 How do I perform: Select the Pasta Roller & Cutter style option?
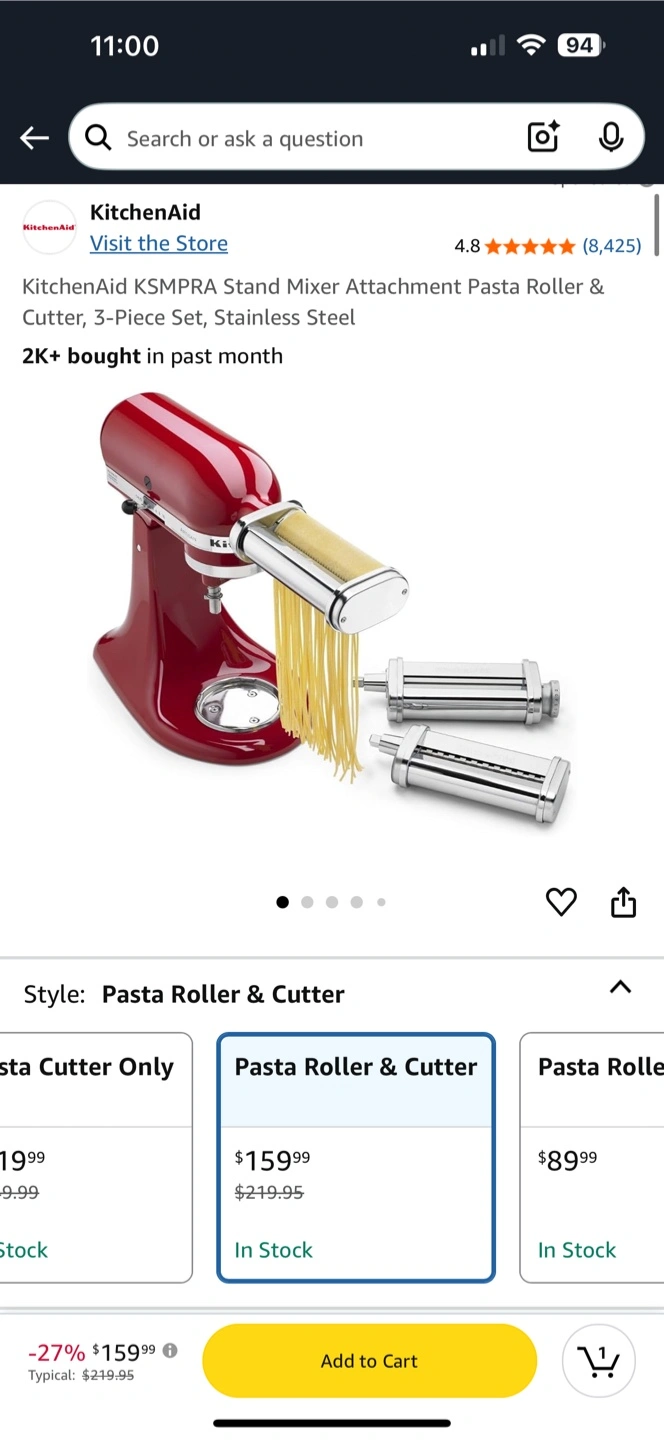pyautogui.click(x=356, y=1157)
